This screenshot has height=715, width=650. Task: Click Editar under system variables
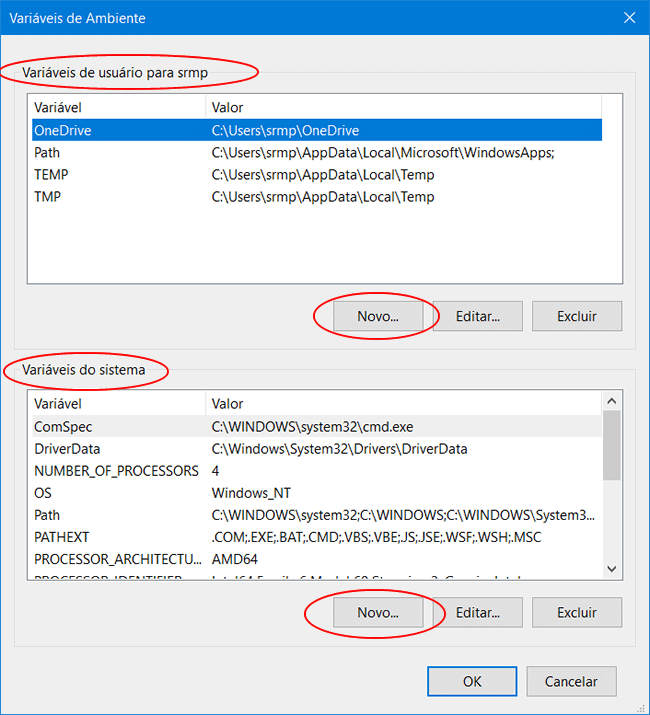pyautogui.click(x=477, y=612)
